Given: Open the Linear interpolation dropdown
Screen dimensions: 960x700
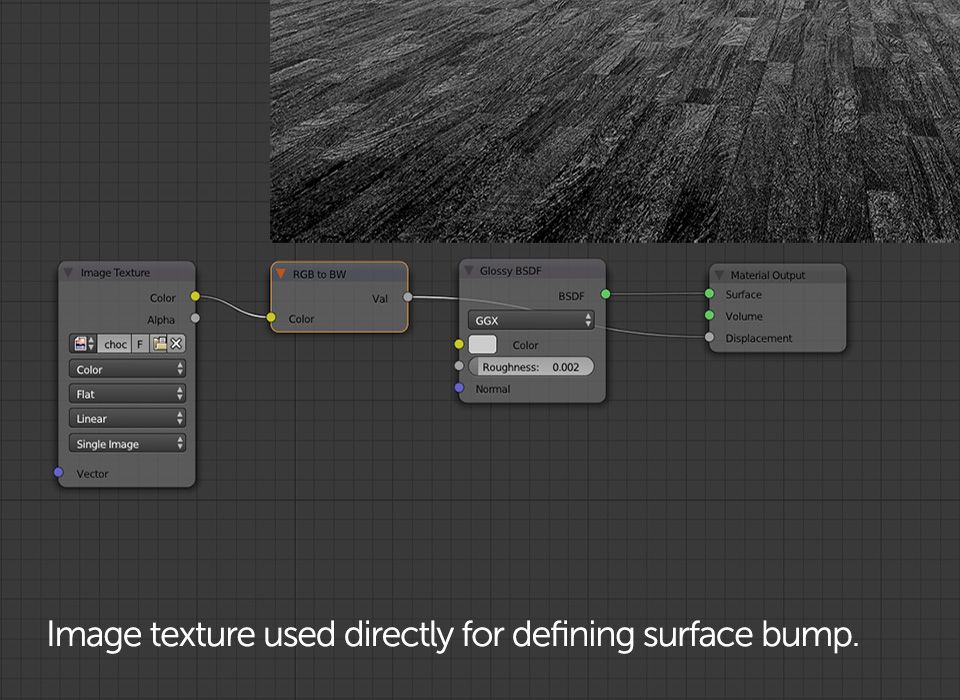Looking at the screenshot, I should pos(127,418).
